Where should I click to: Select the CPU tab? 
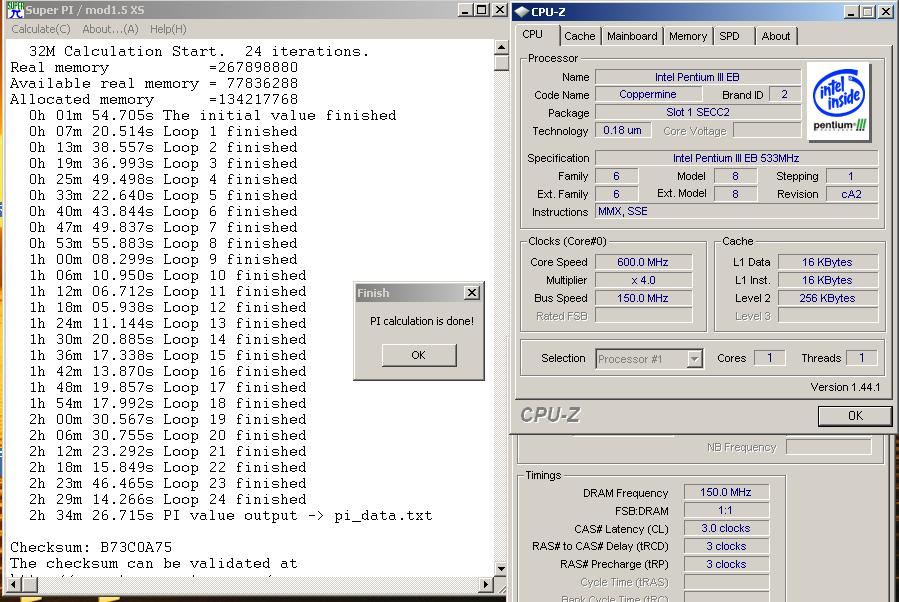click(533, 34)
